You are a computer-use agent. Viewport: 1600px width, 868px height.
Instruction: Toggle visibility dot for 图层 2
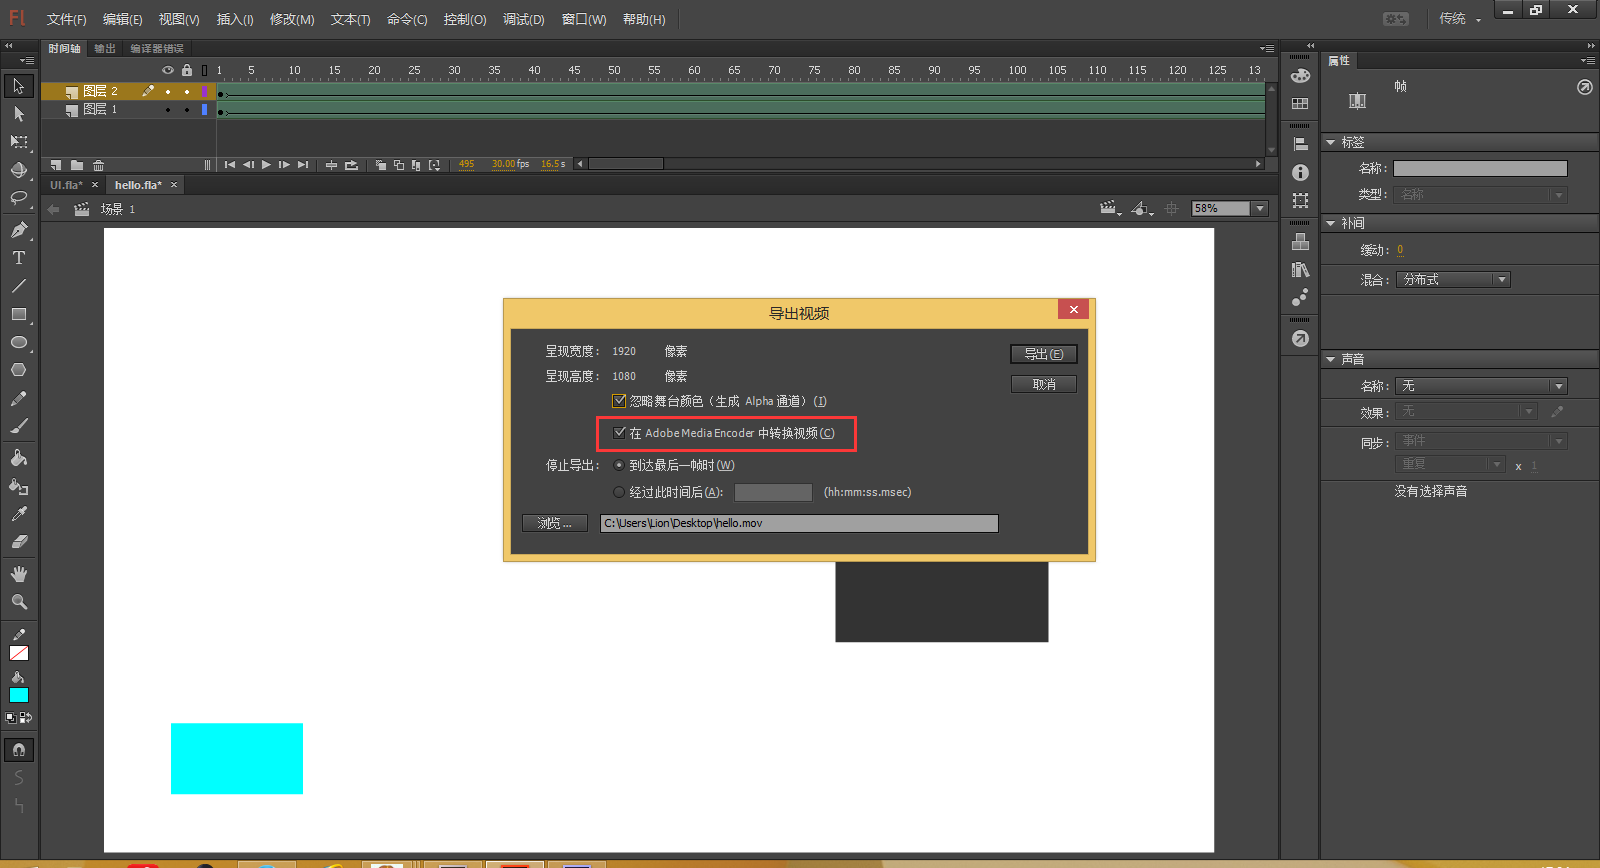click(x=168, y=91)
